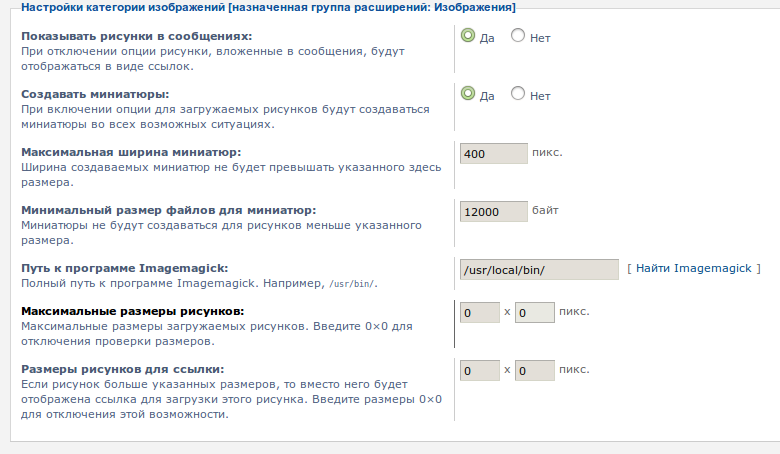Click the 'Максимальные размеры рисунков' label
The width and height of the screenshot is (780, 454).
132,312
